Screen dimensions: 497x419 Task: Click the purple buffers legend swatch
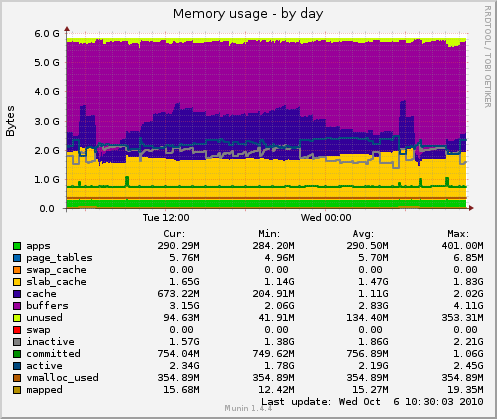(17, 306)
